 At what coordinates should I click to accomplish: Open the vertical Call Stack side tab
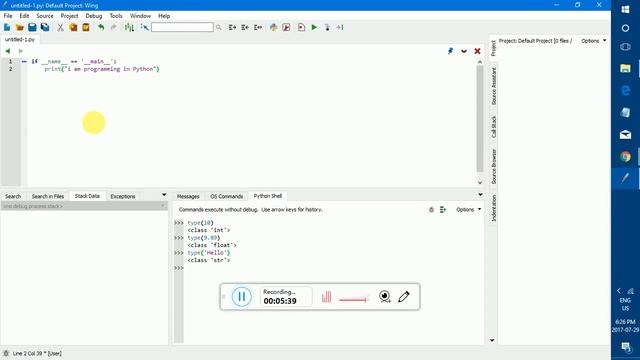(x=493, y=127)
